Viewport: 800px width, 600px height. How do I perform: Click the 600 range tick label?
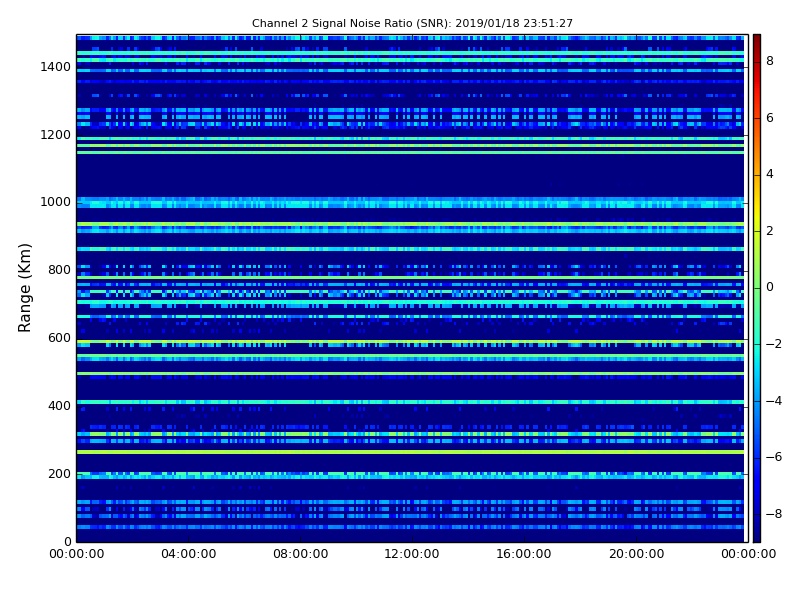point(59,338)
